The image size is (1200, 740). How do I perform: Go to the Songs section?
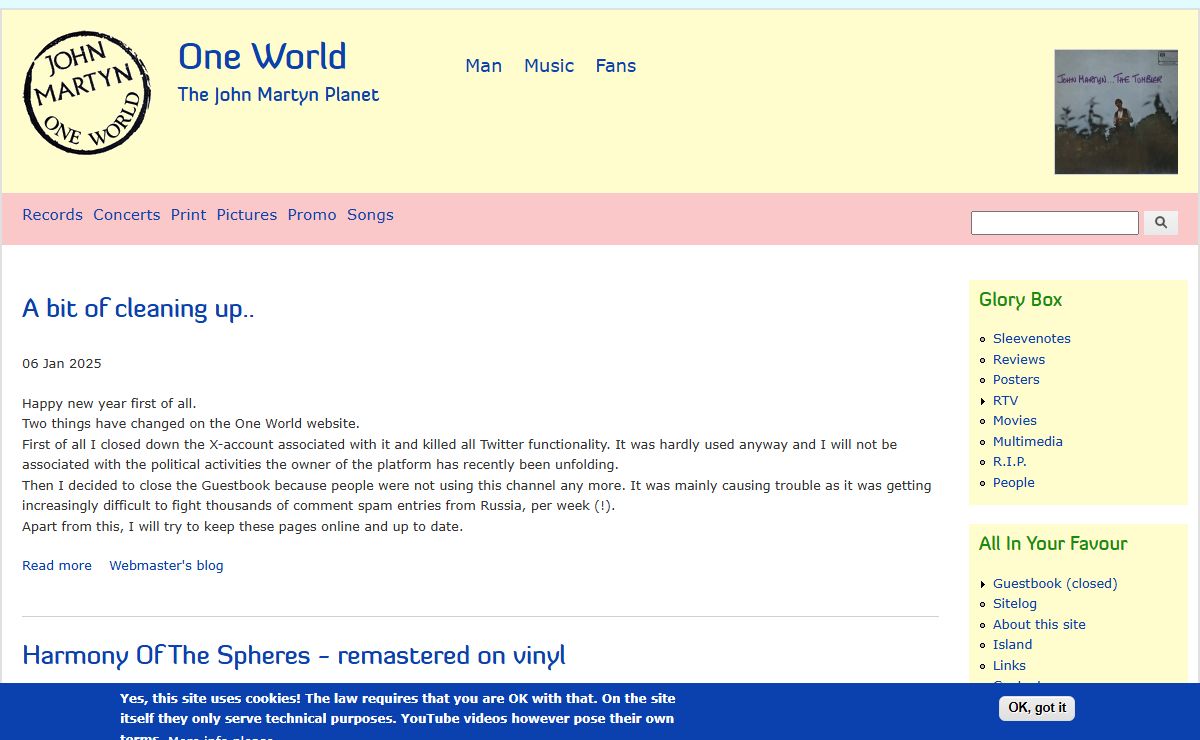click(x=370, y=215)
